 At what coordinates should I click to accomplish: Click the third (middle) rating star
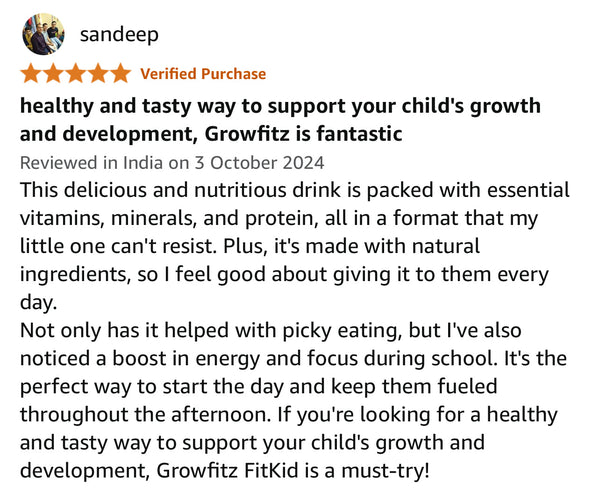point(76,73)
